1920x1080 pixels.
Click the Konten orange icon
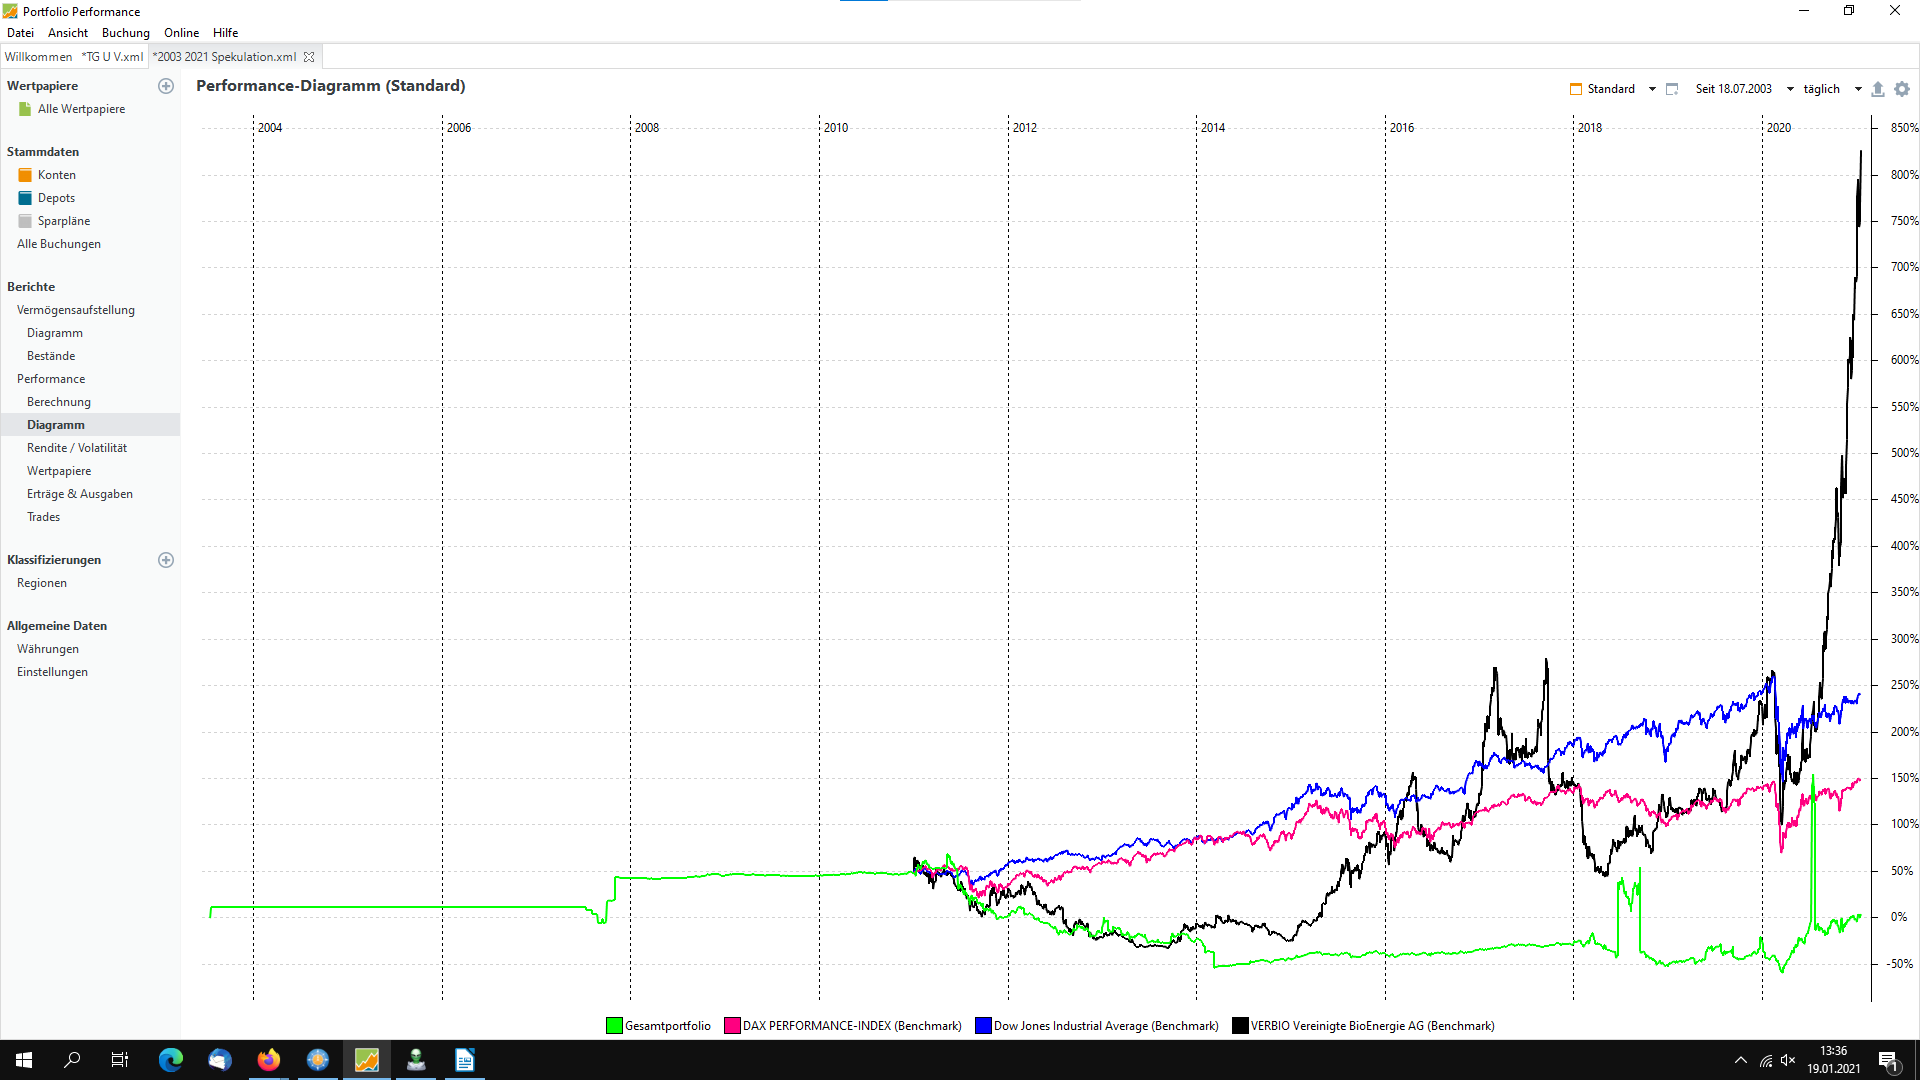25,175
